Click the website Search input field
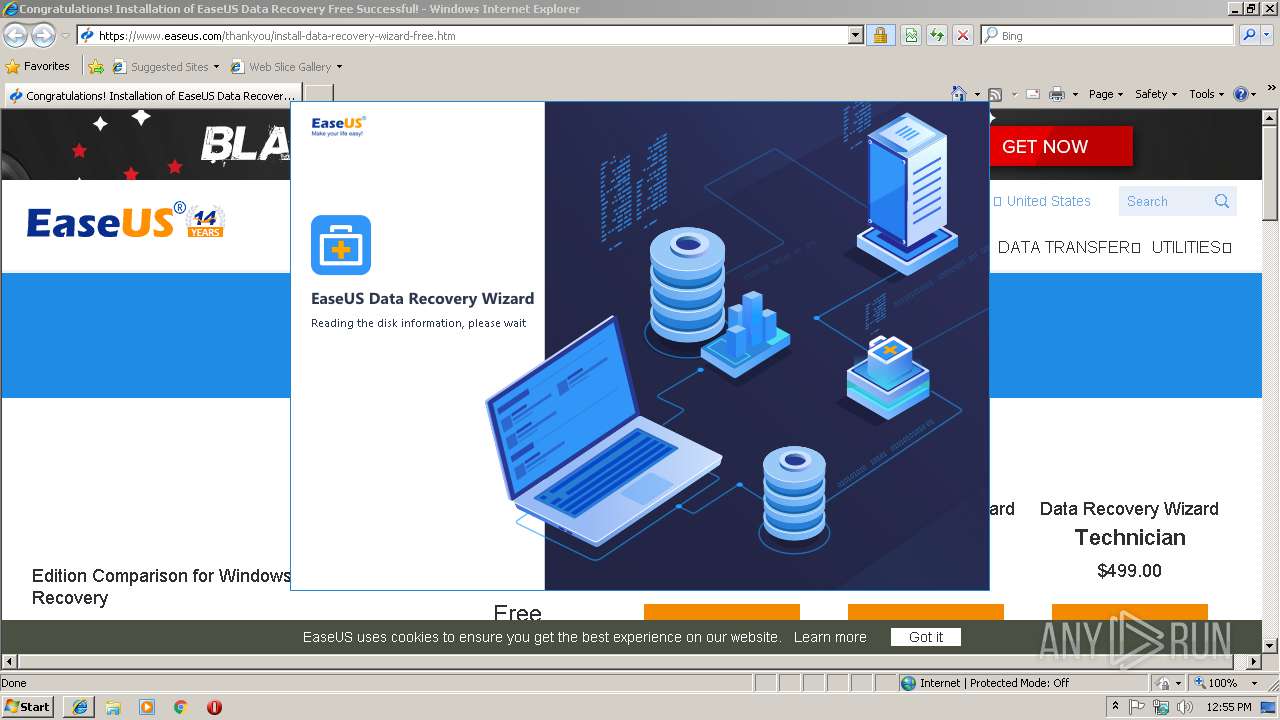The width and height of the screenshot is (1280, 720). 1166,201
